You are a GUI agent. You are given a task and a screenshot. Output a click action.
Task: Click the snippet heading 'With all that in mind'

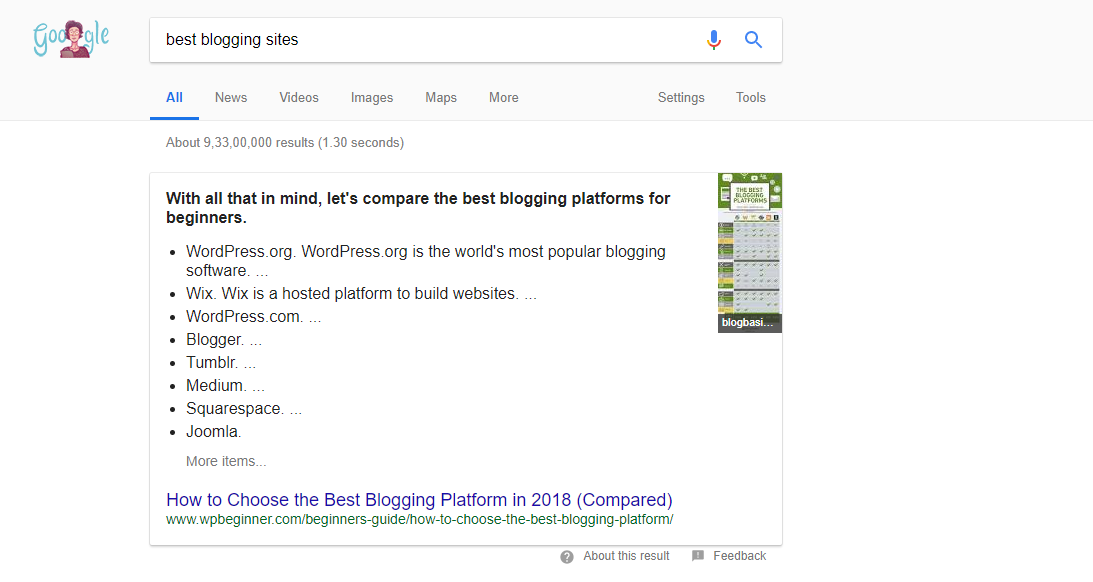pyautogui.click(x=418, y=208)
